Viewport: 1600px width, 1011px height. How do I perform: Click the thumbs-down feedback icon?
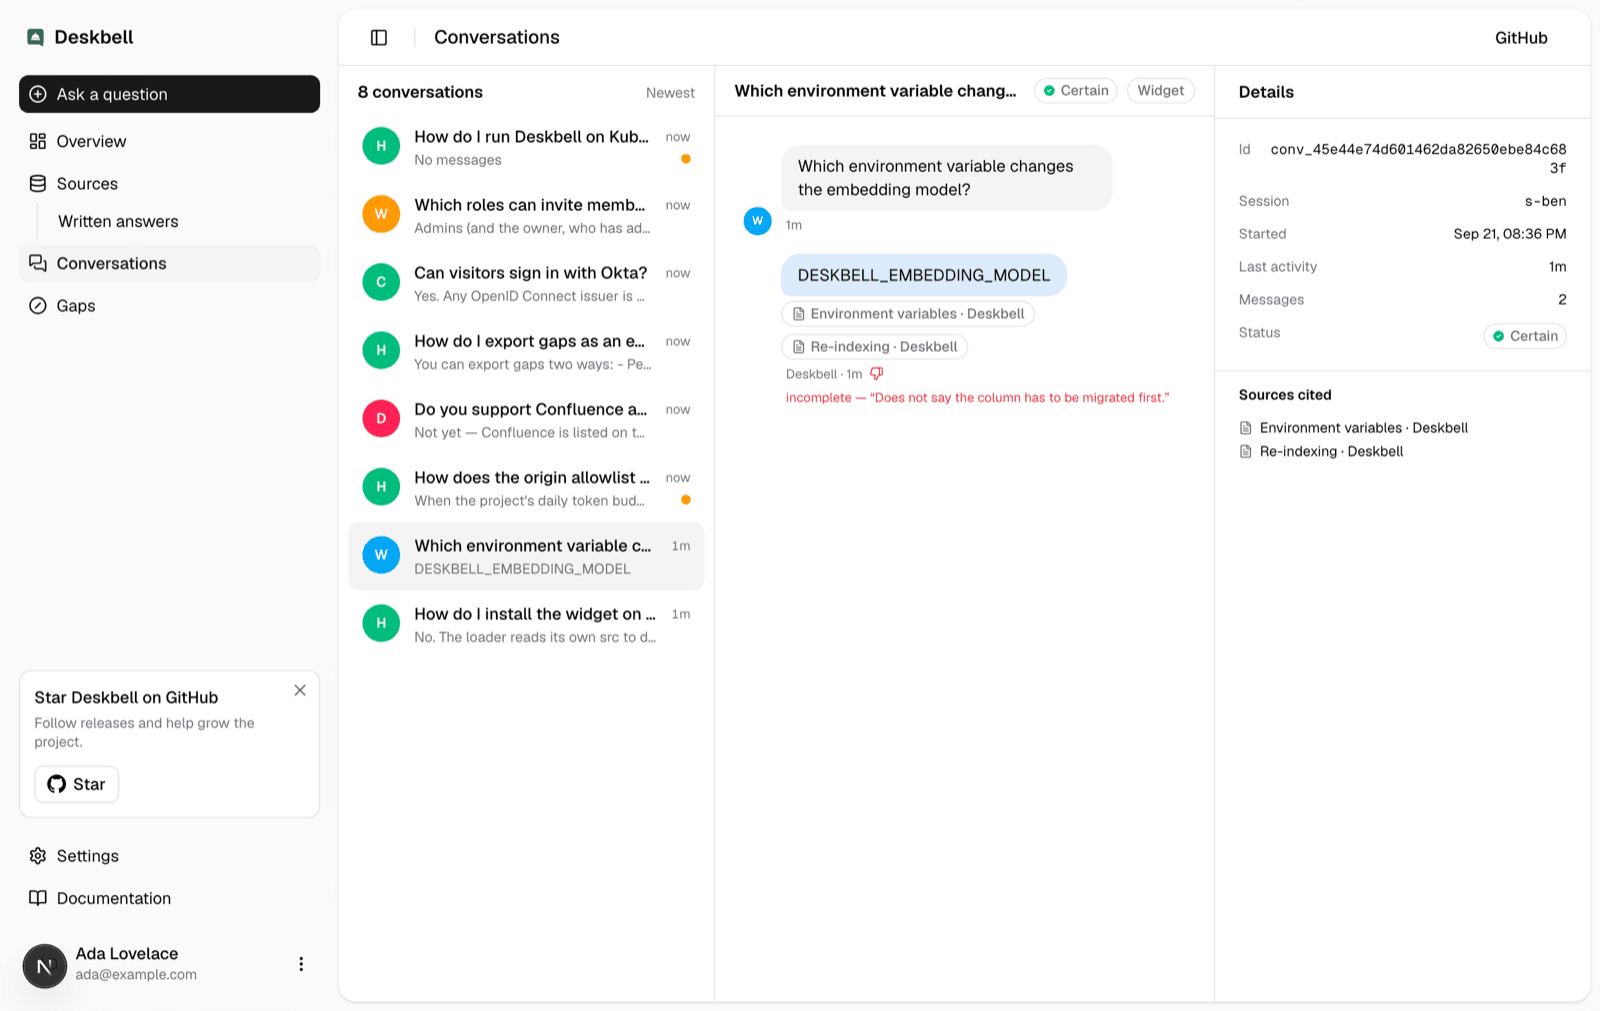(x=877, y=374)
